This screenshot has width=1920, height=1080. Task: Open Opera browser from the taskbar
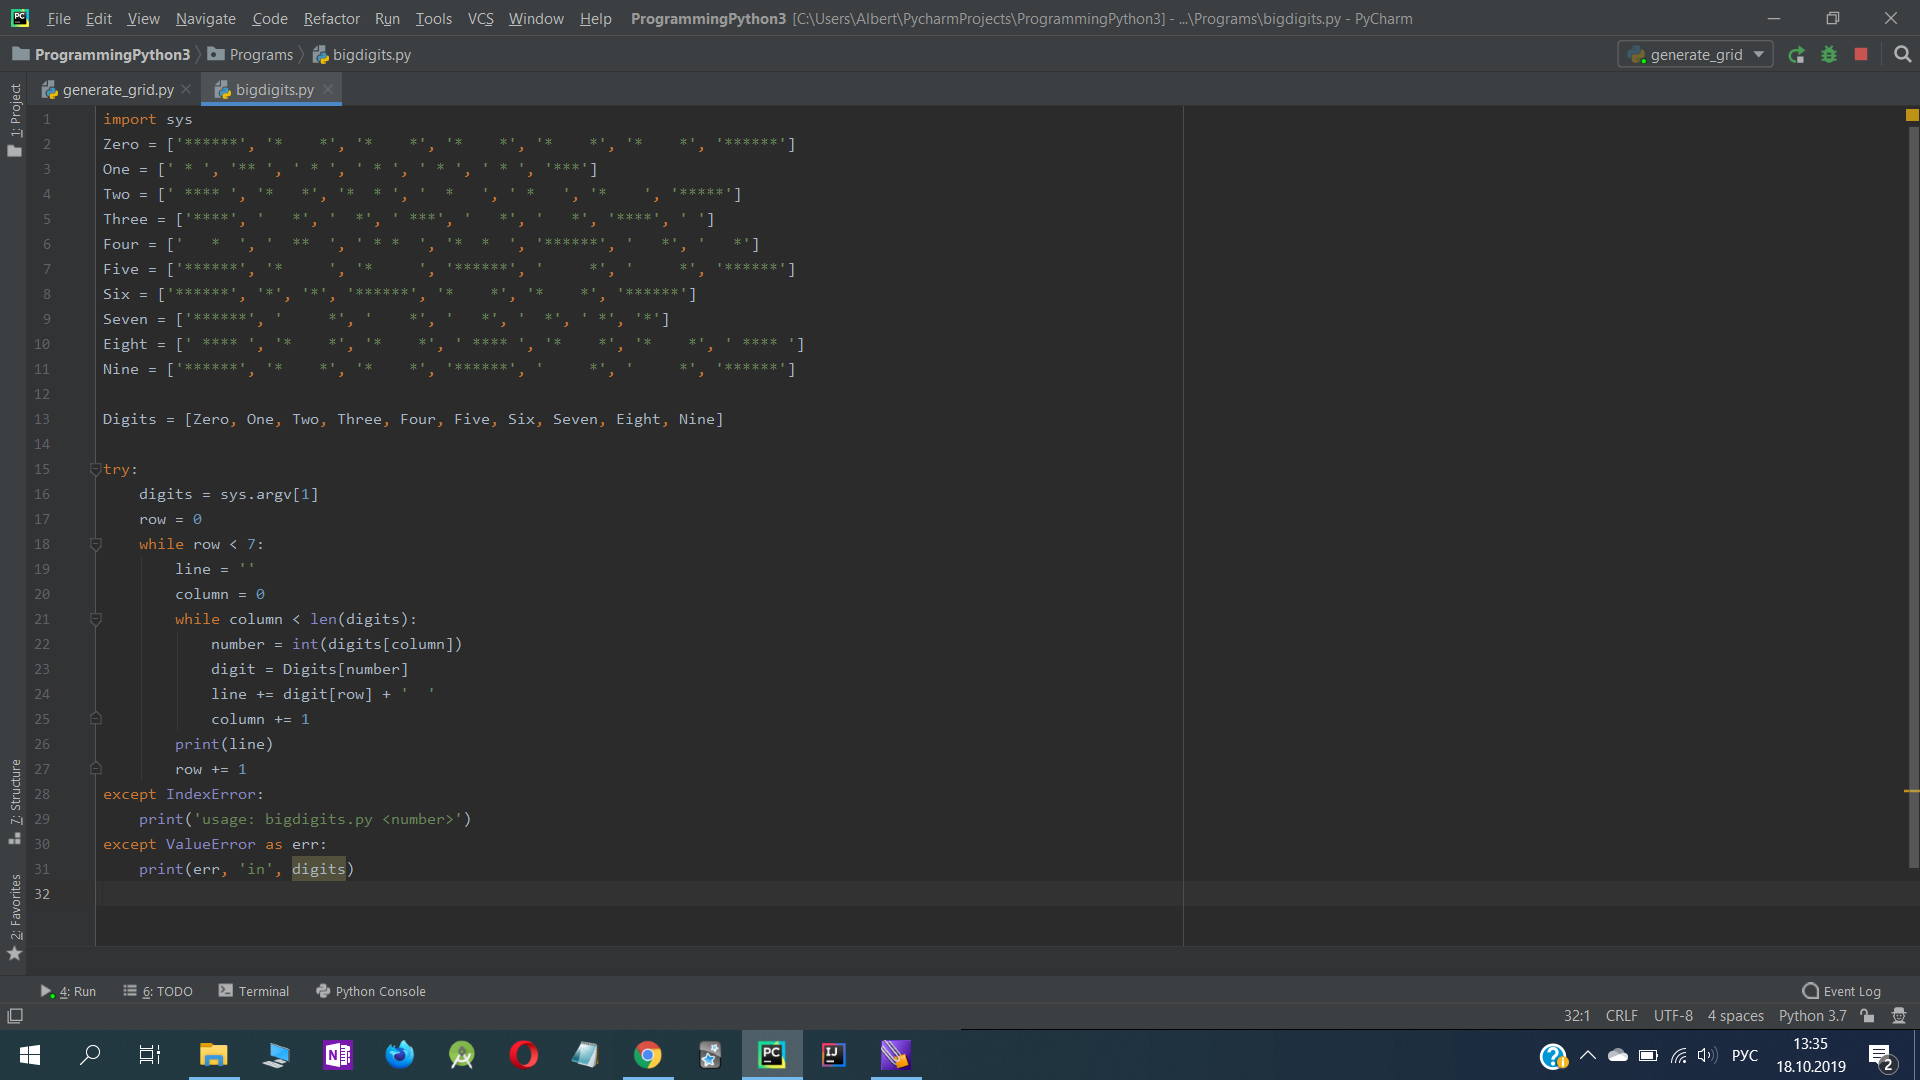tap(523, 1055)
